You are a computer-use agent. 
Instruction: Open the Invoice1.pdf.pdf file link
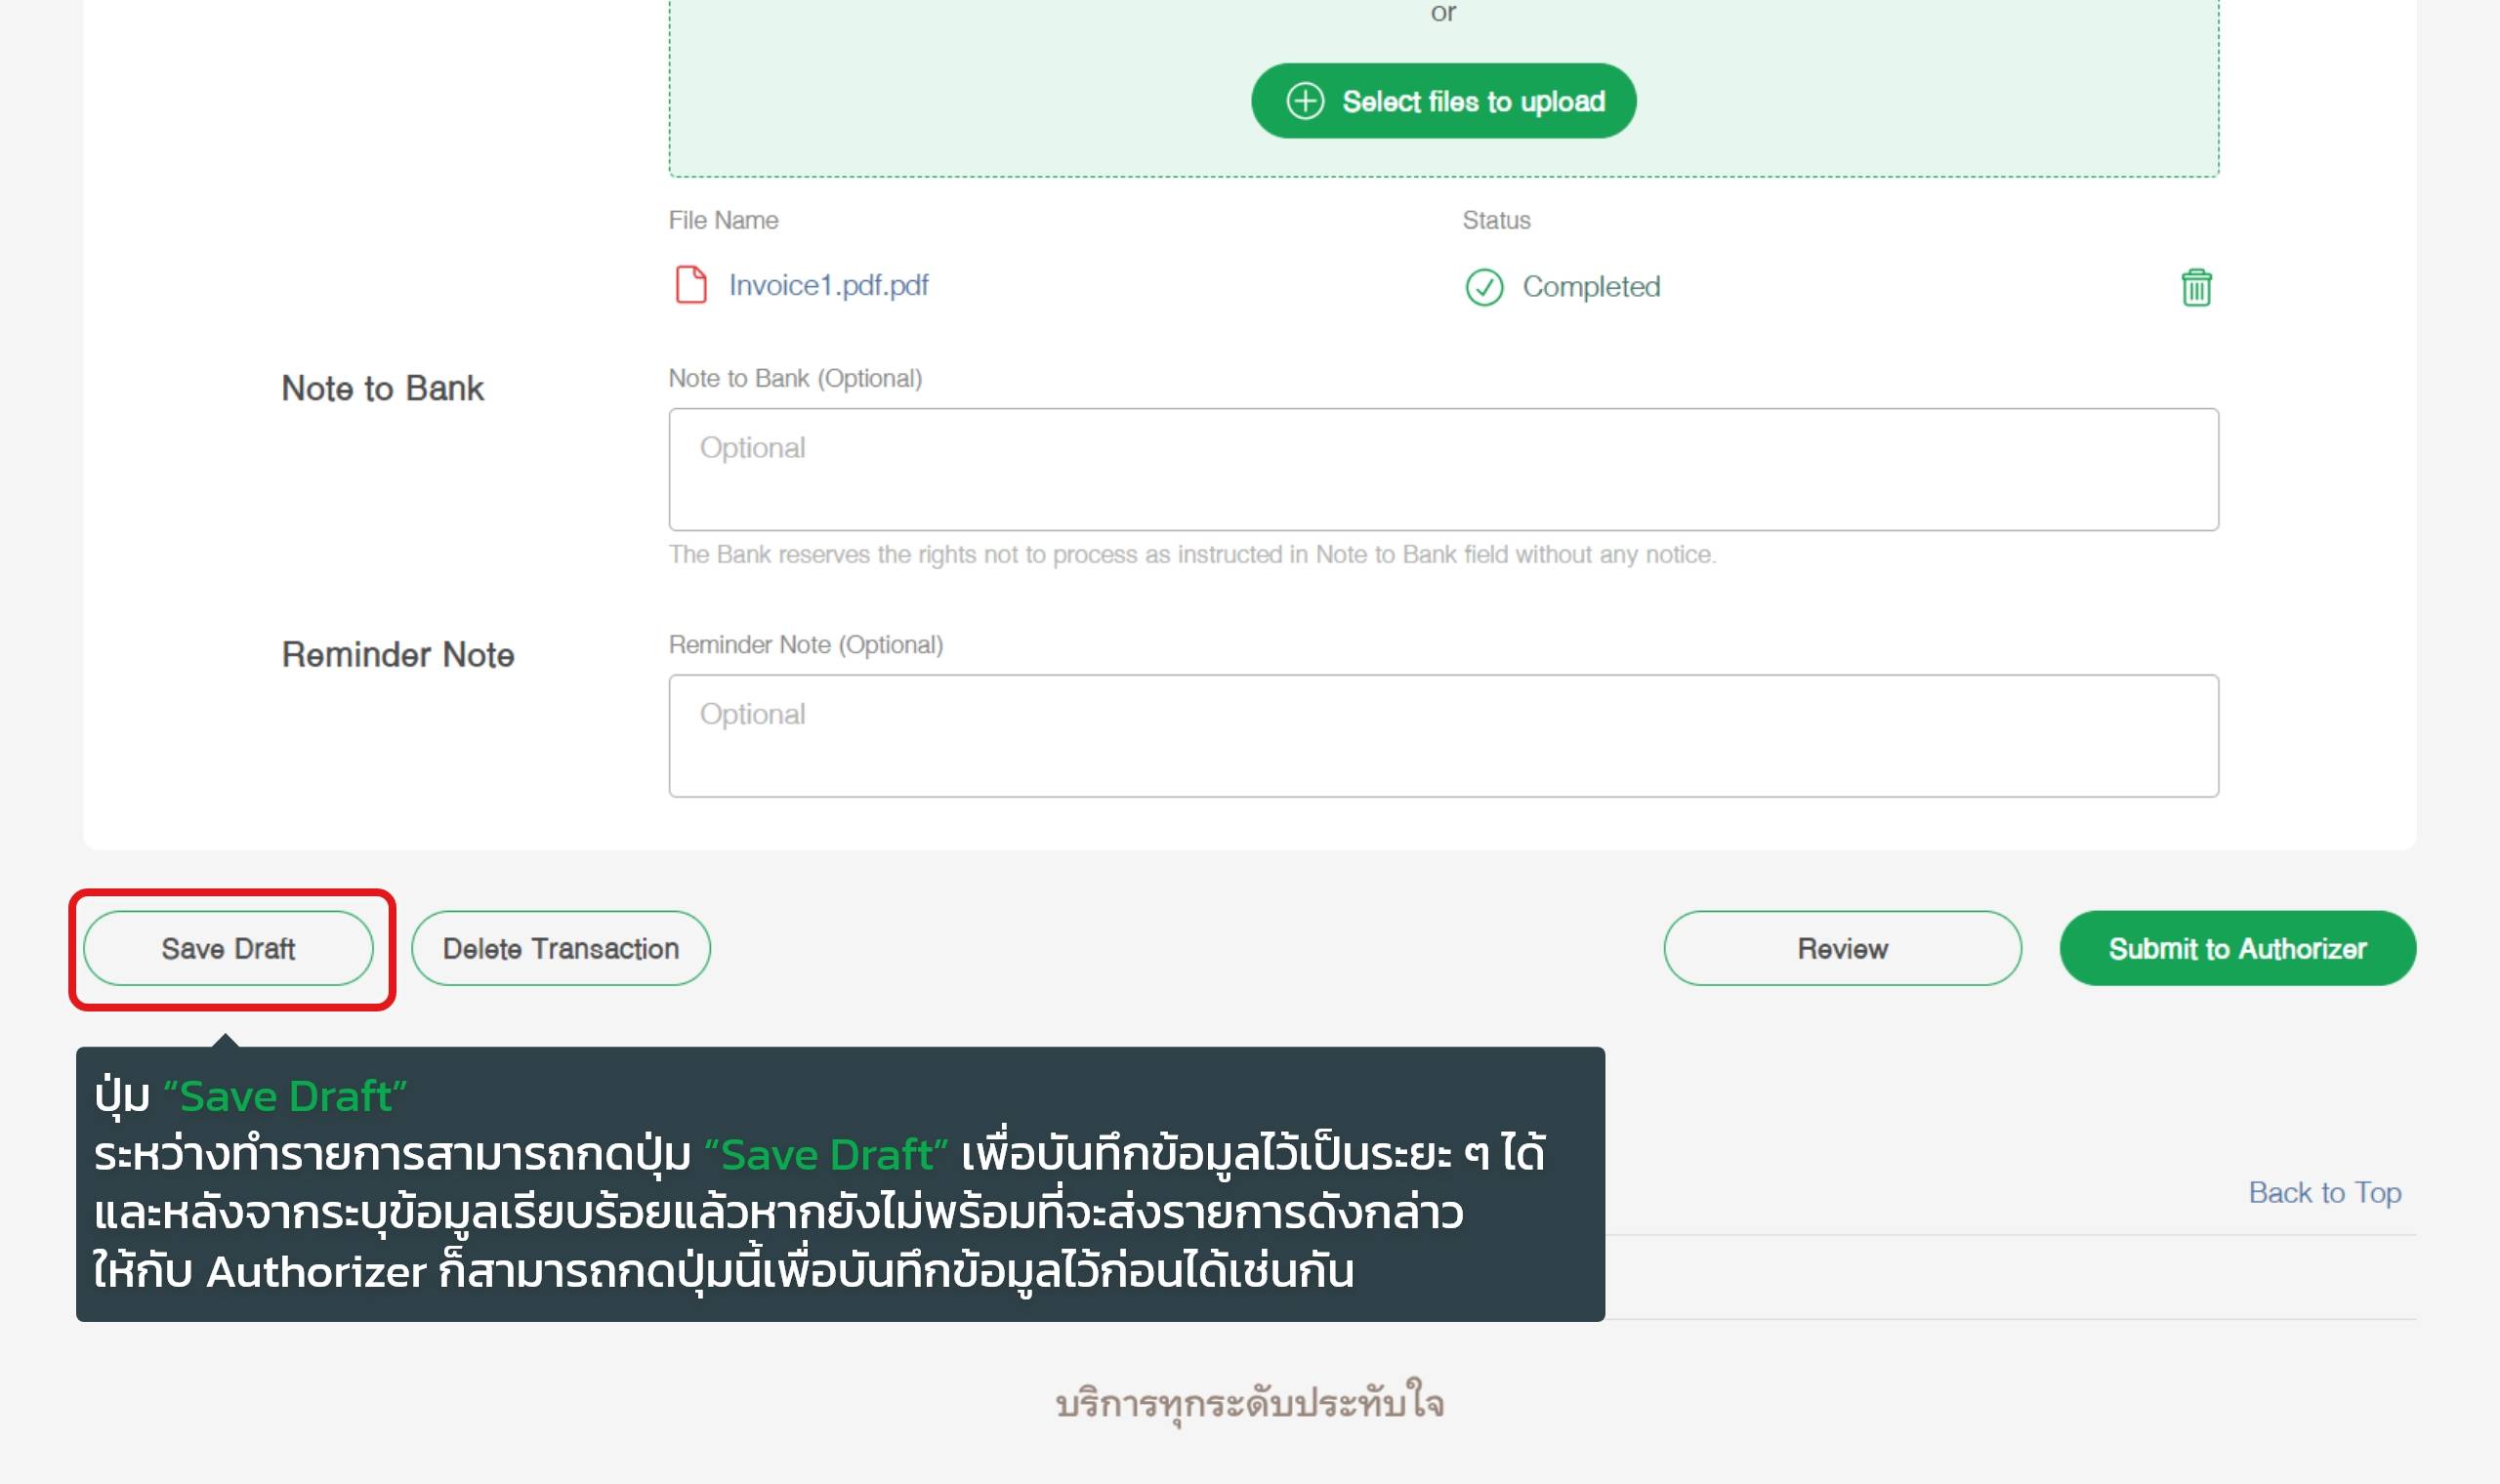[828, 285]
